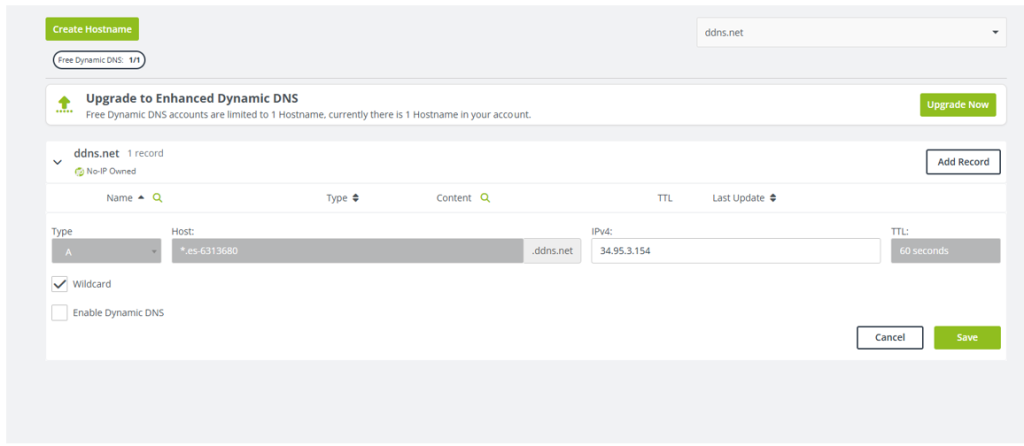
Task: Click the Content column search icon
Action: (x=485, y=198)
